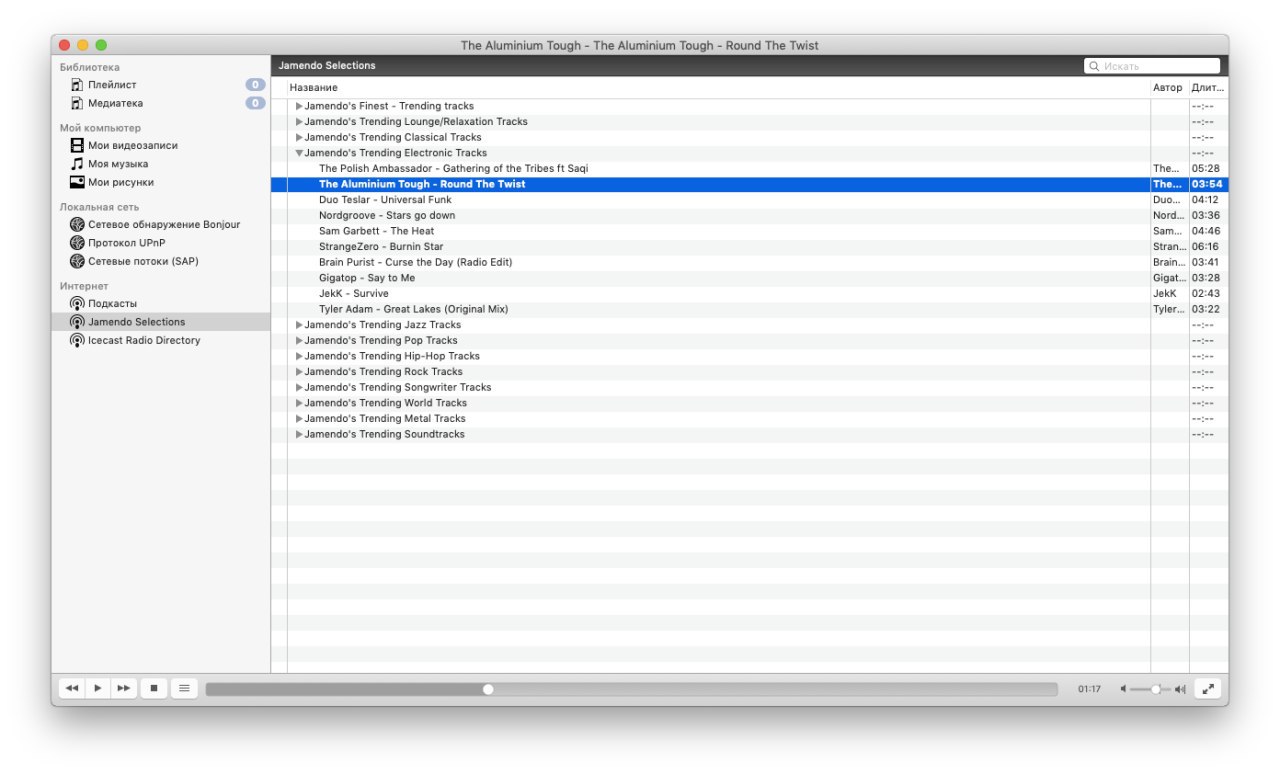Click the Play button

click(x=98, y=689)
